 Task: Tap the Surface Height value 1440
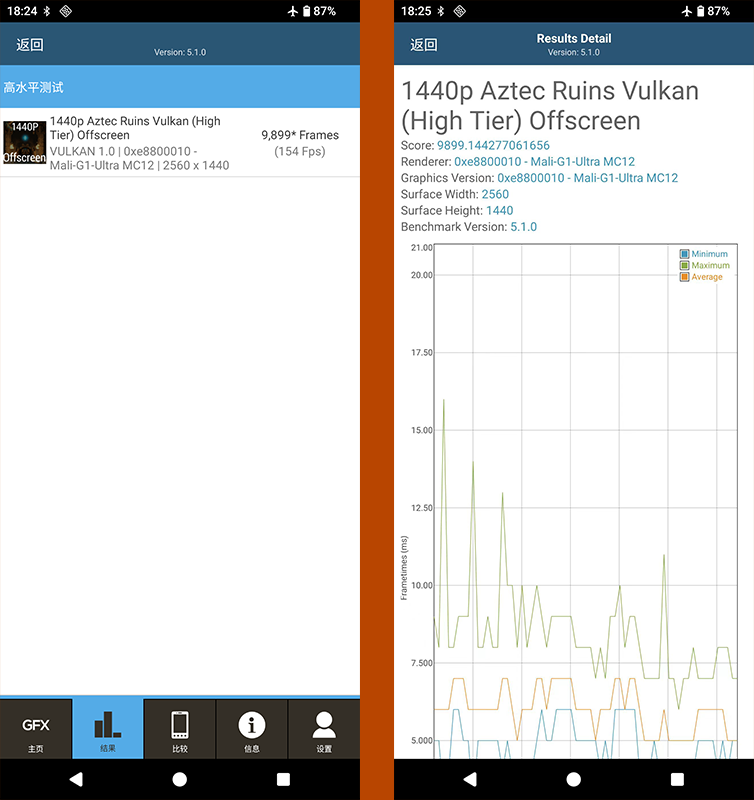[x=499, y=211]
